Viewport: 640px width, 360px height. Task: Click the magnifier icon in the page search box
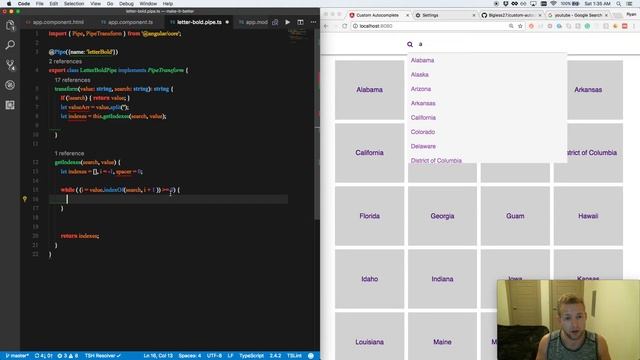[410, 44]
